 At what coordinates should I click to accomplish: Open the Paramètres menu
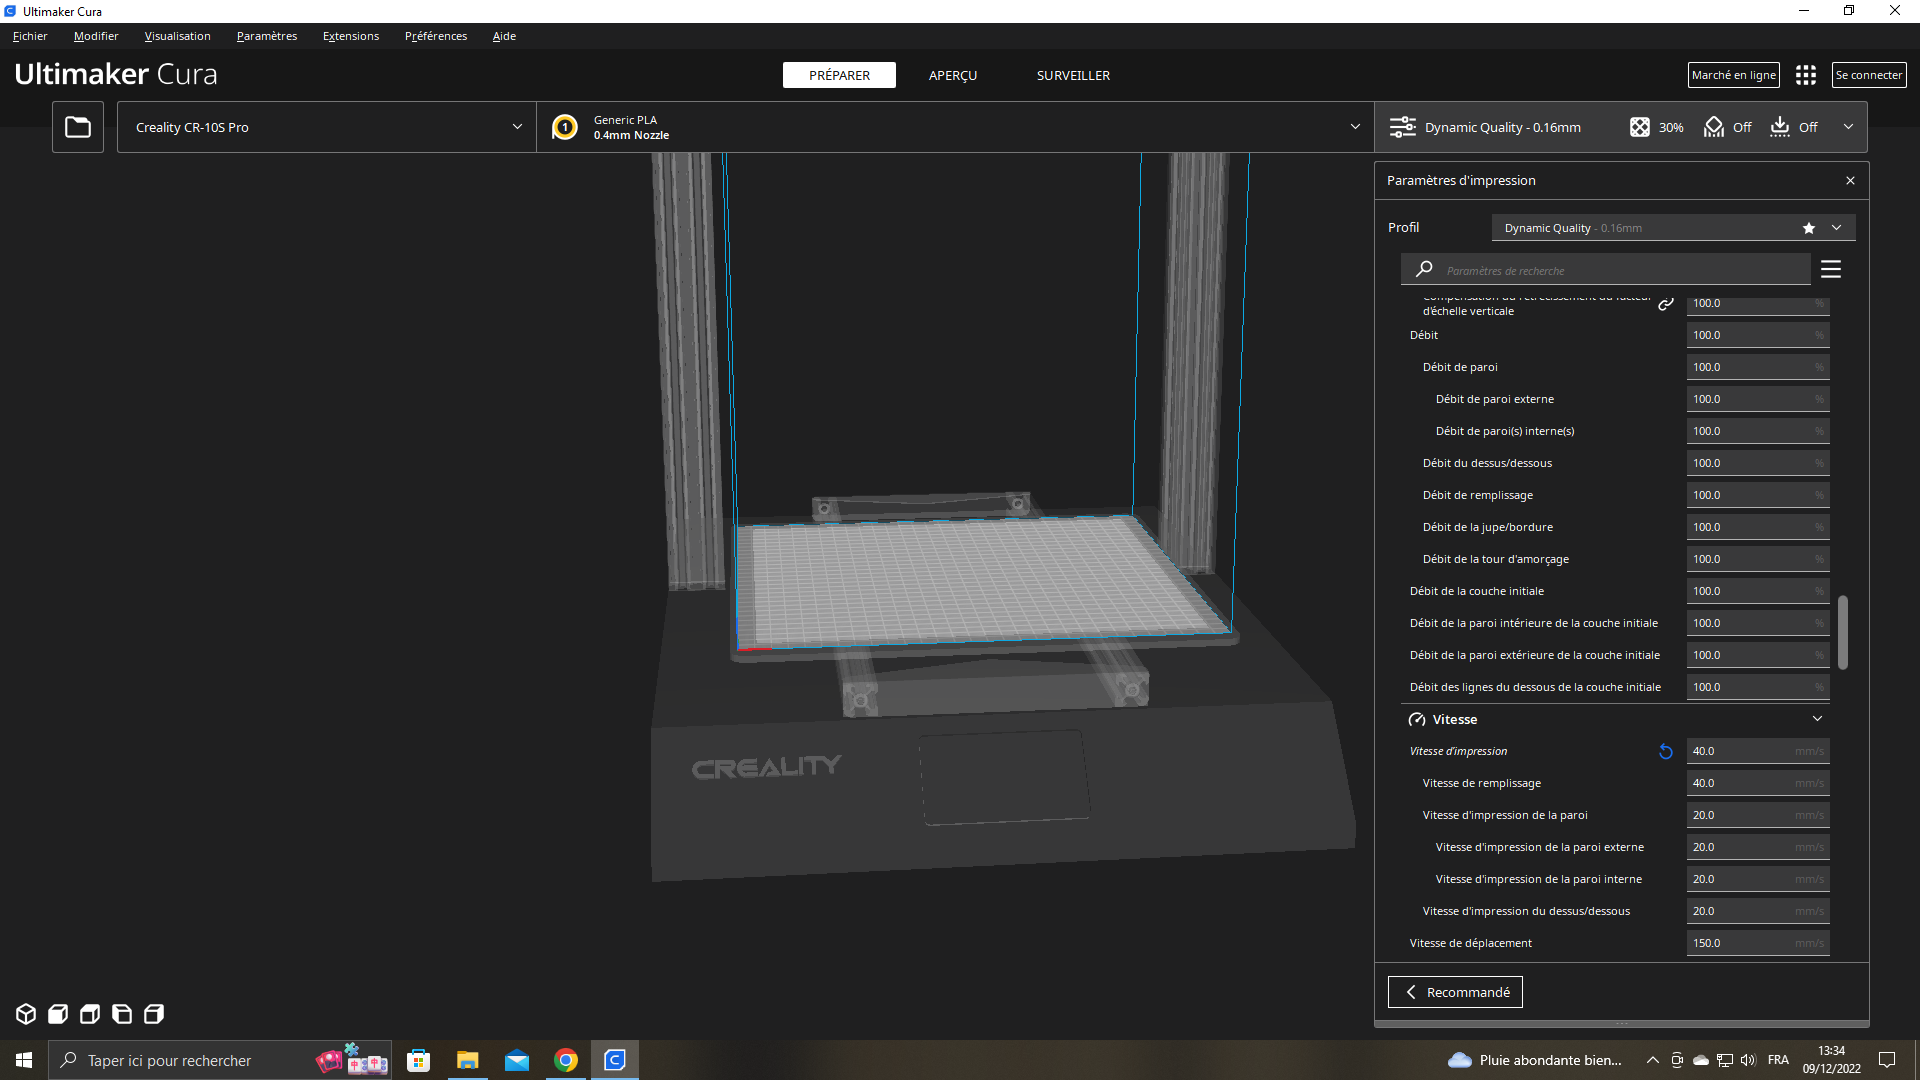click(x=267, y=36)
